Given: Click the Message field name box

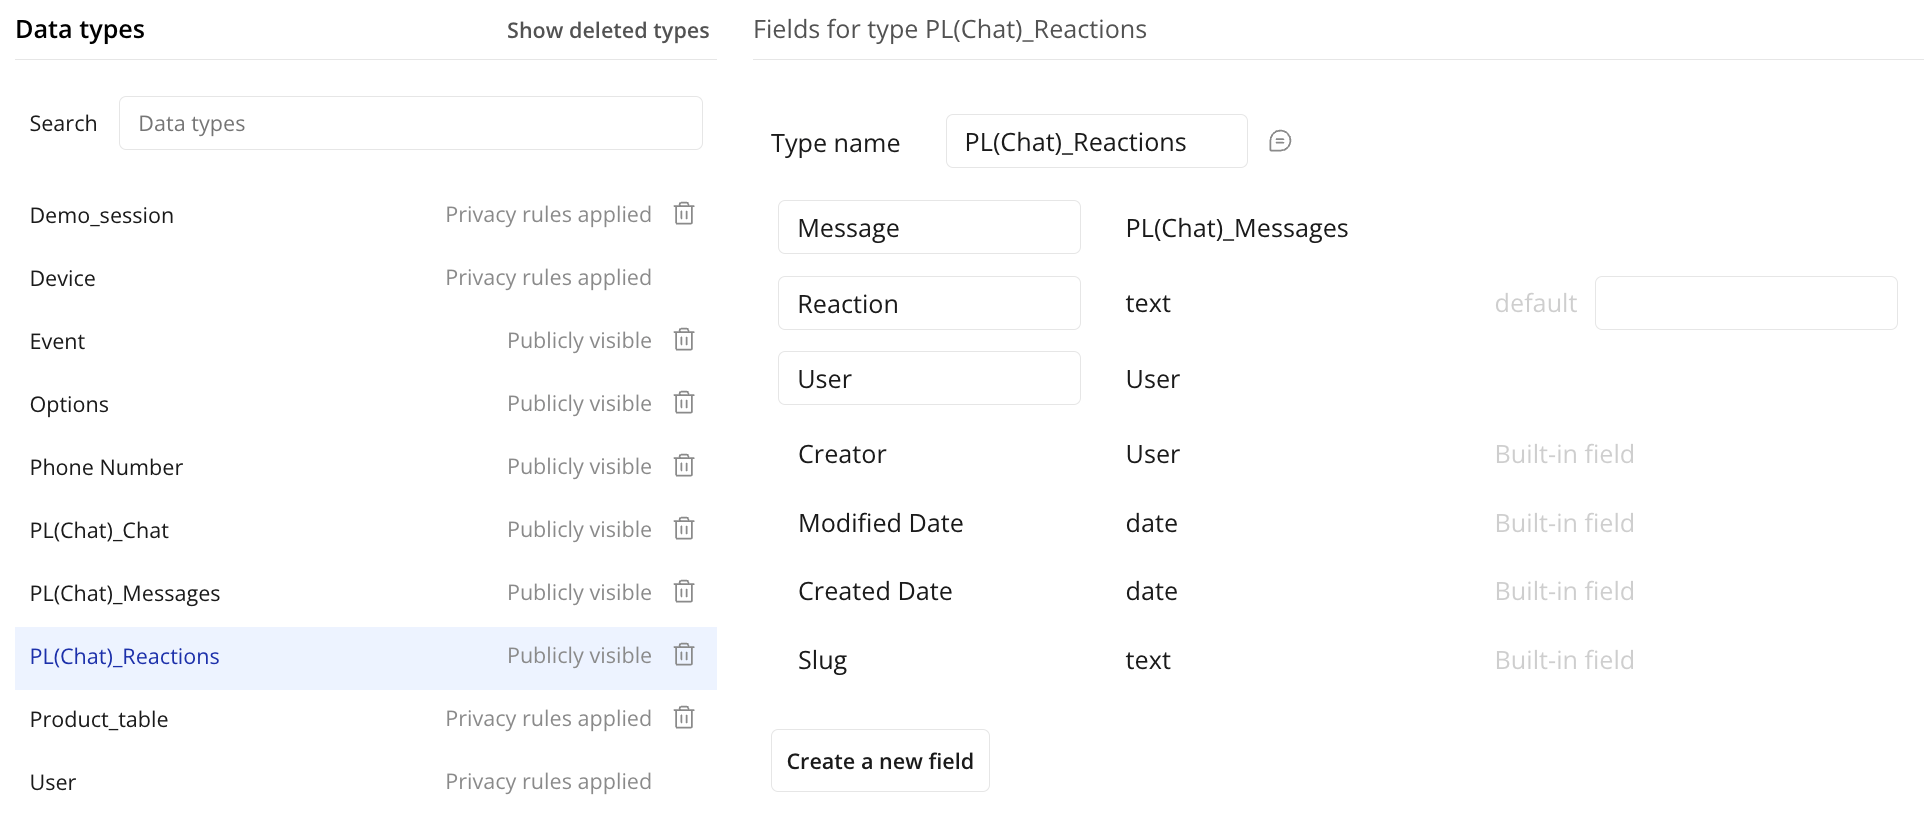Looking at the screenshot, I should [929, 228].
